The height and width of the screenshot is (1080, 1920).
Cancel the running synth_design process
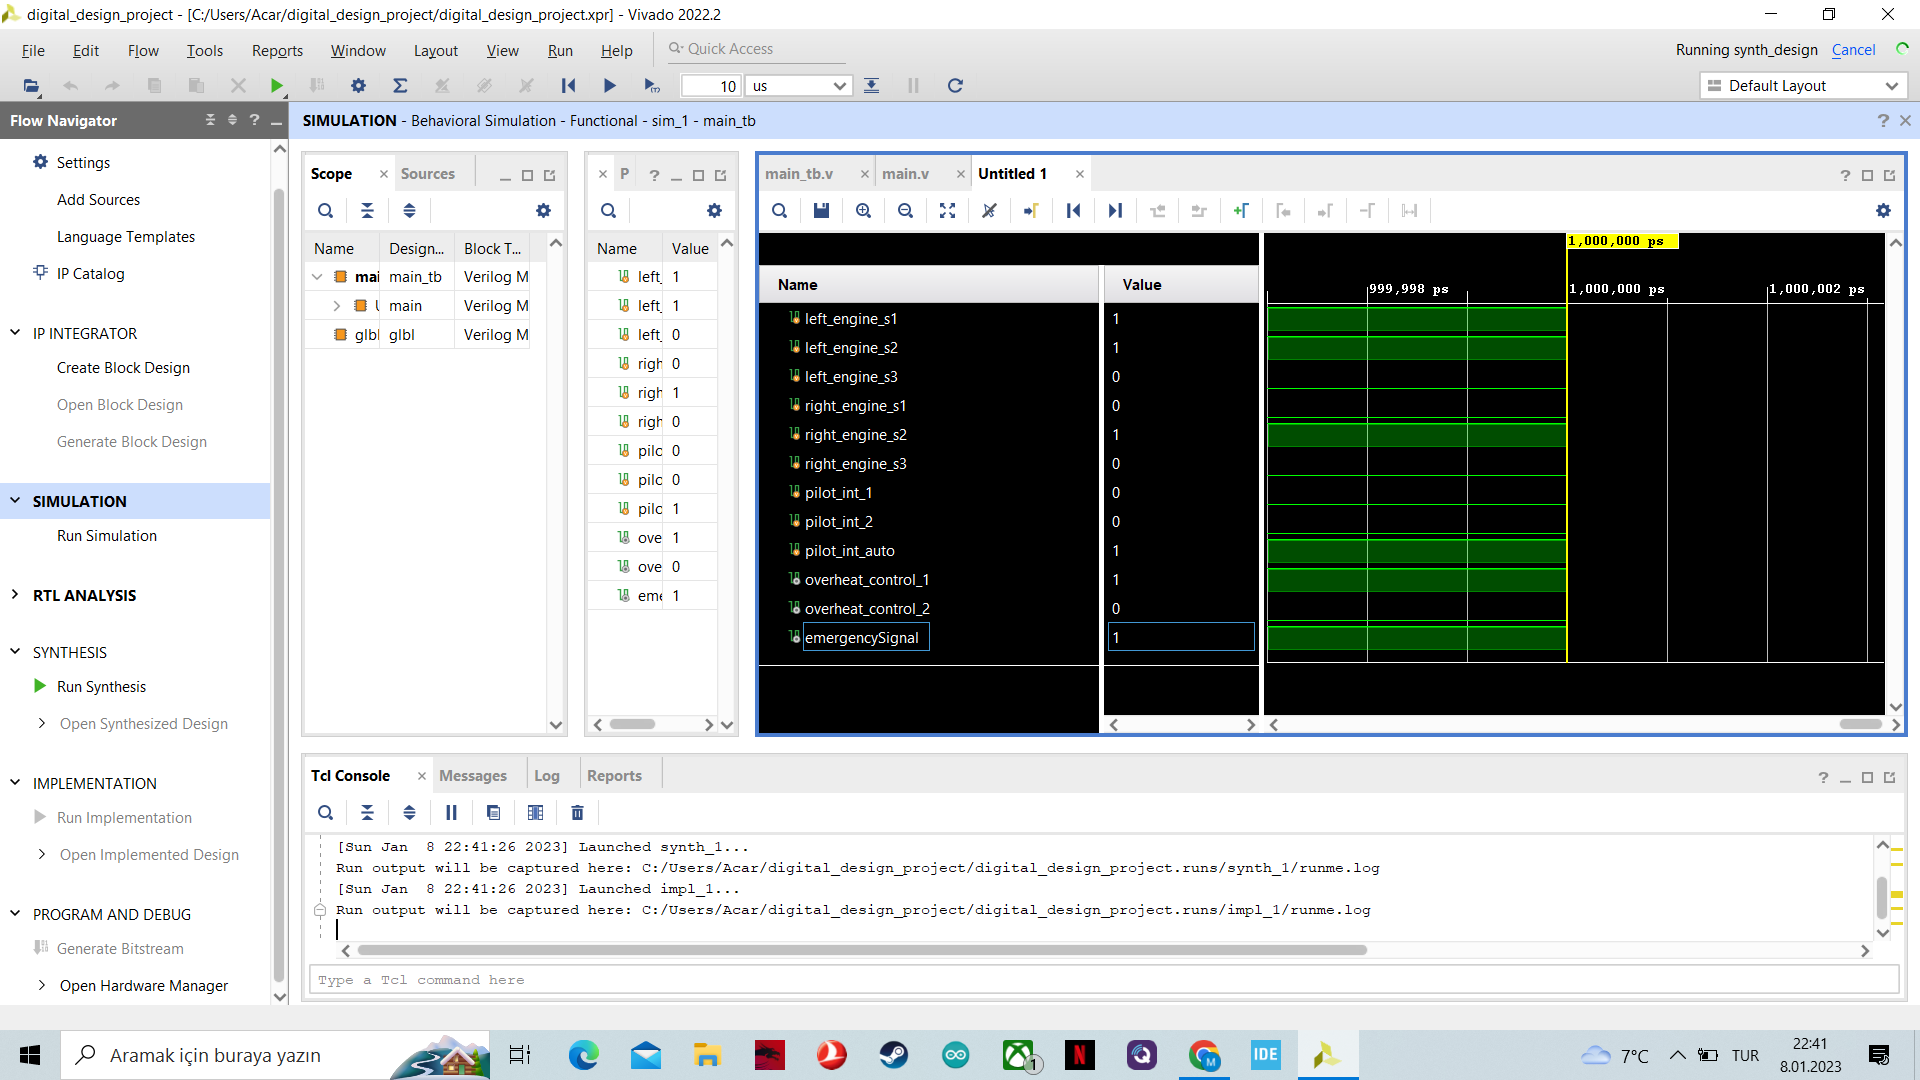click(1854, 49)
